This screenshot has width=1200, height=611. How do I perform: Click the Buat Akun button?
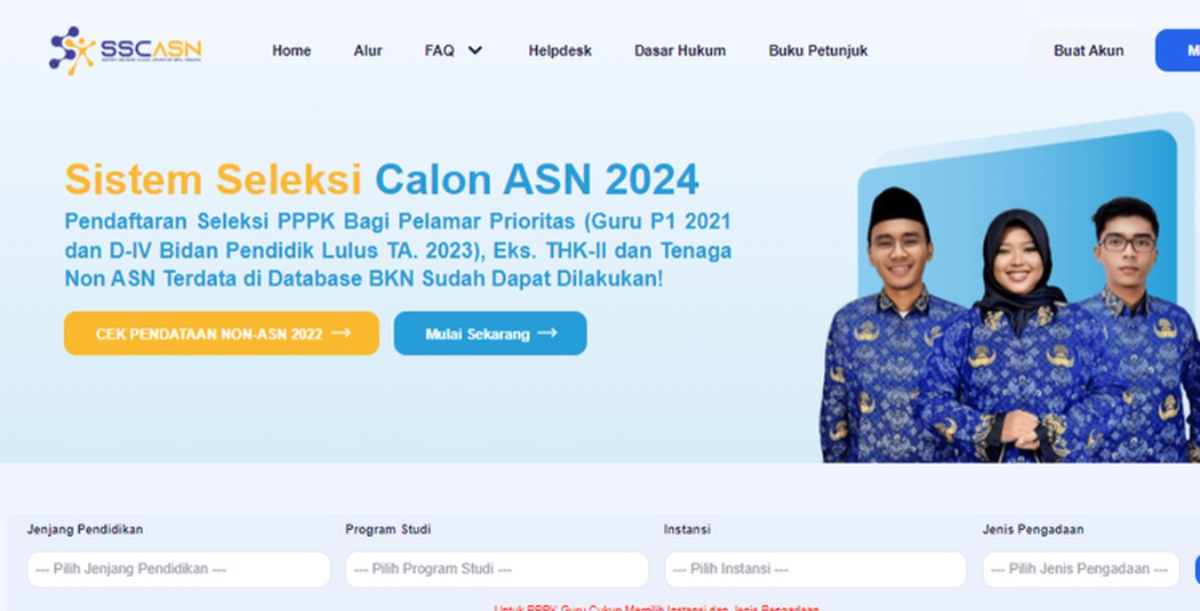(1088, 50)
